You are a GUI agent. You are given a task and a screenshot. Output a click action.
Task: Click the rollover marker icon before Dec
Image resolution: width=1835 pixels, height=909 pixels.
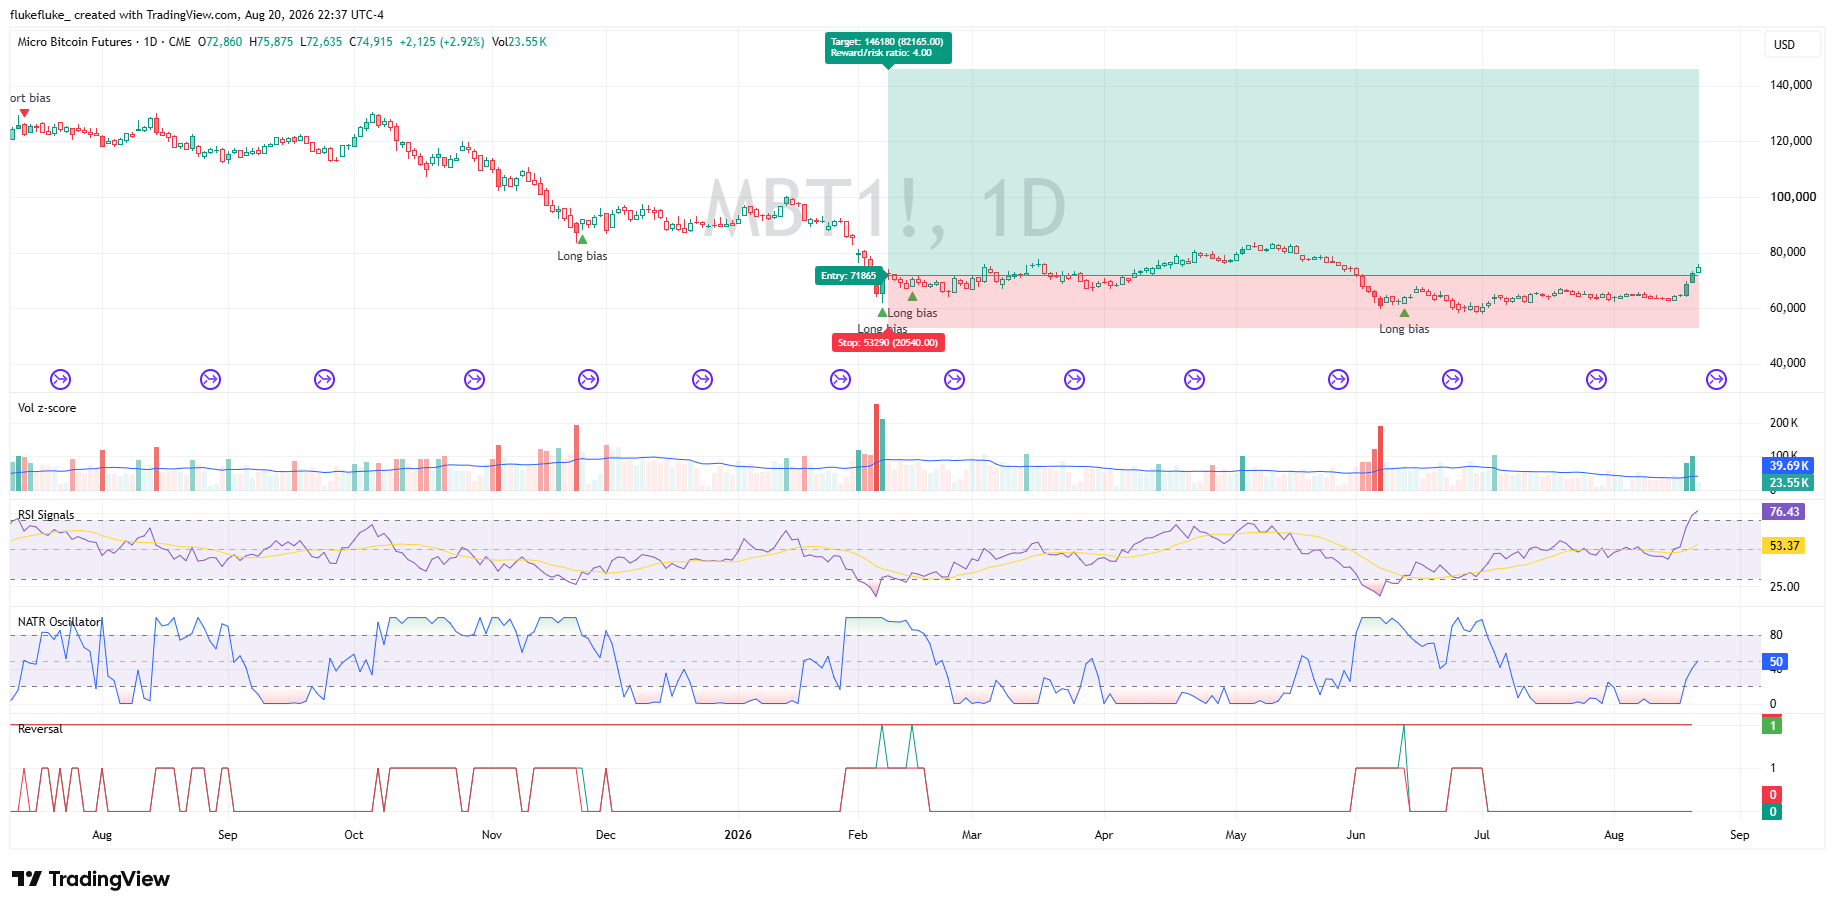click(x=588, y=379)
